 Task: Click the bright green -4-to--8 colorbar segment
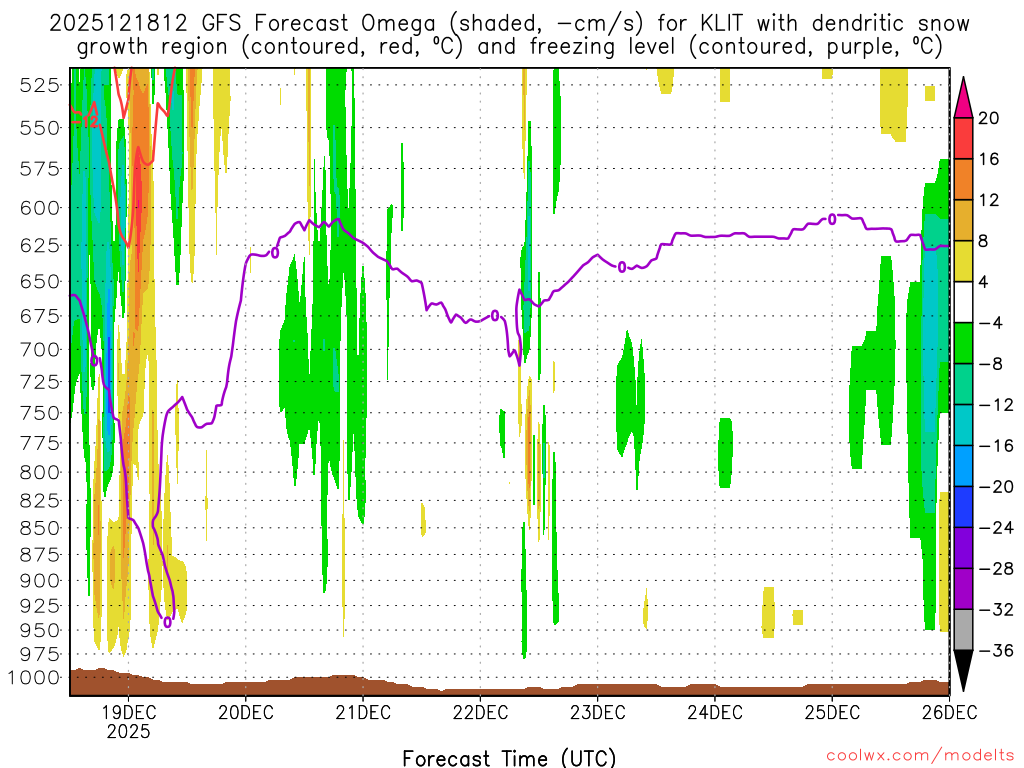coord(963,343)
